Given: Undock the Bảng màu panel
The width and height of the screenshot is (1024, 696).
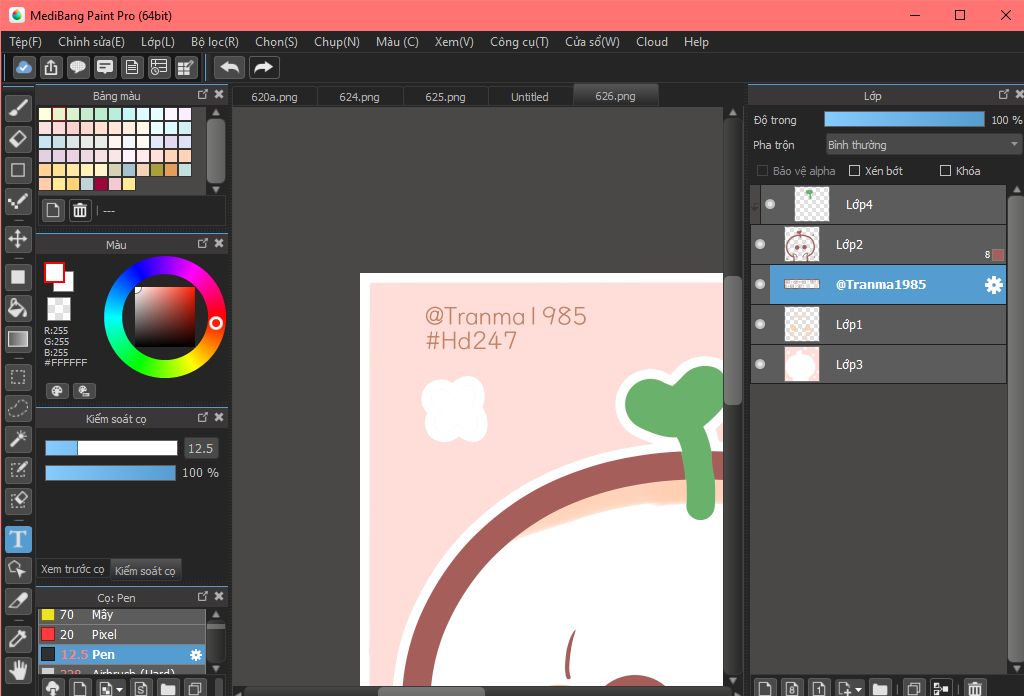Looking at the screenshot, I should coord(202,95).
